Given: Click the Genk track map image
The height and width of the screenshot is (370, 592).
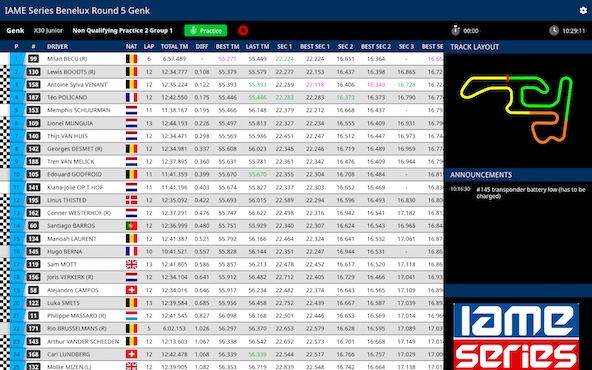Looking at the screenshot, I should 516,109.
